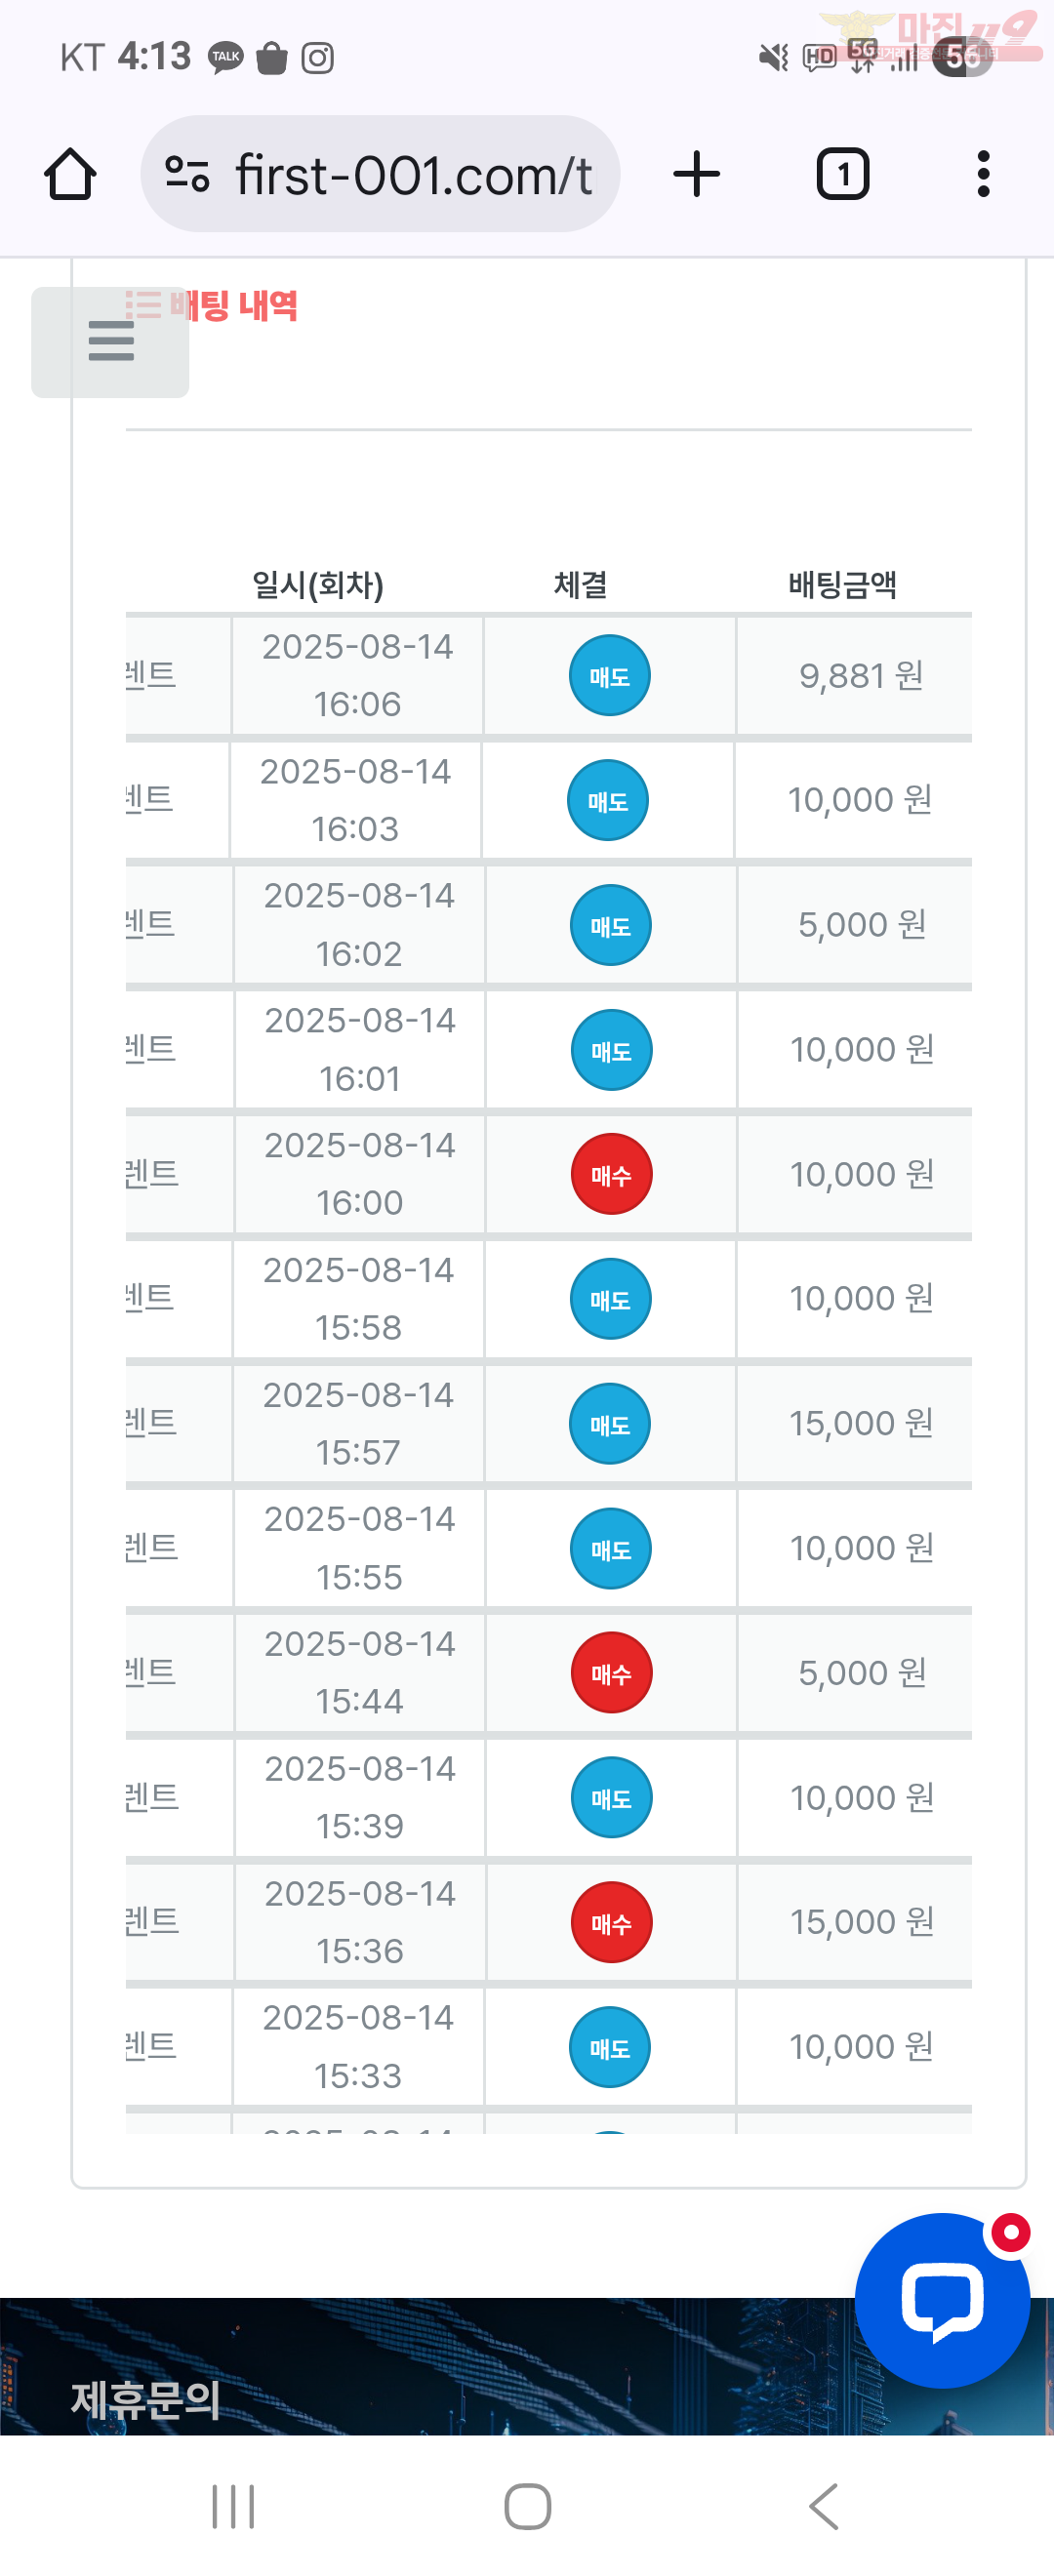This screenshot has height=2576, width=1054.
Task: Tap the 15,000 원 amount at 15:57
Action: point(861,1423)
